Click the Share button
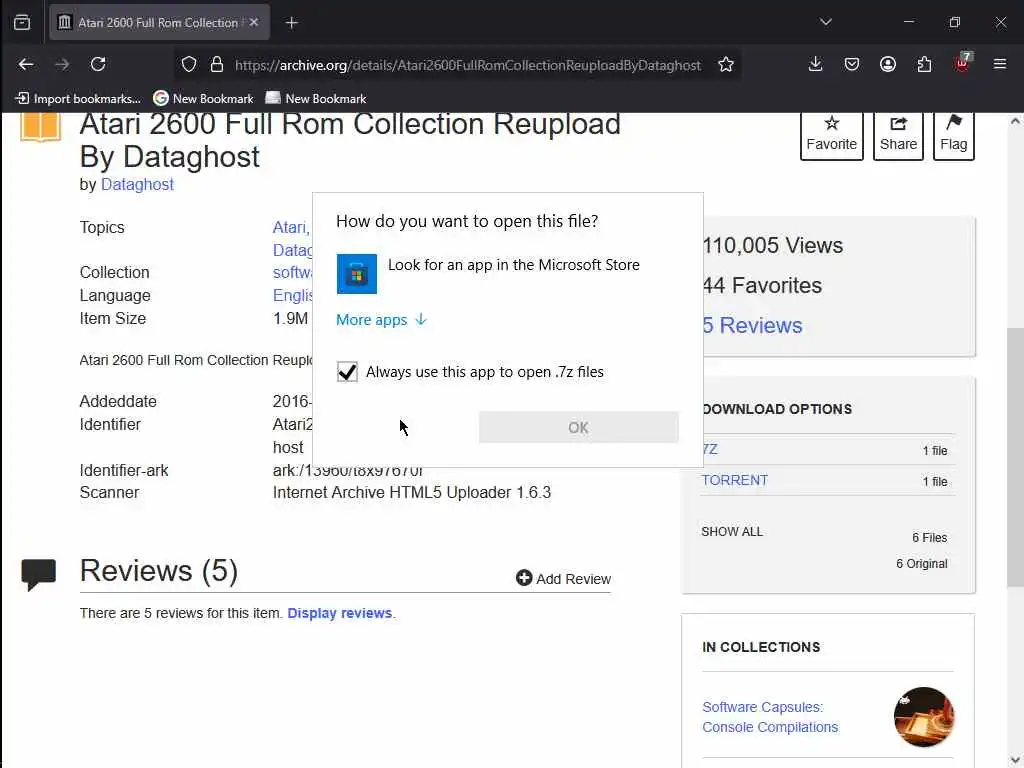Screen dimensions: 1024x768 point(898,135)
